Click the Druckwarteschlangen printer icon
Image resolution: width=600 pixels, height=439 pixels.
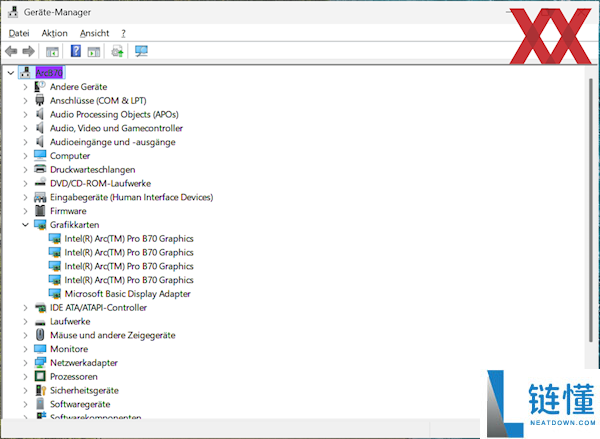point(40,169)
